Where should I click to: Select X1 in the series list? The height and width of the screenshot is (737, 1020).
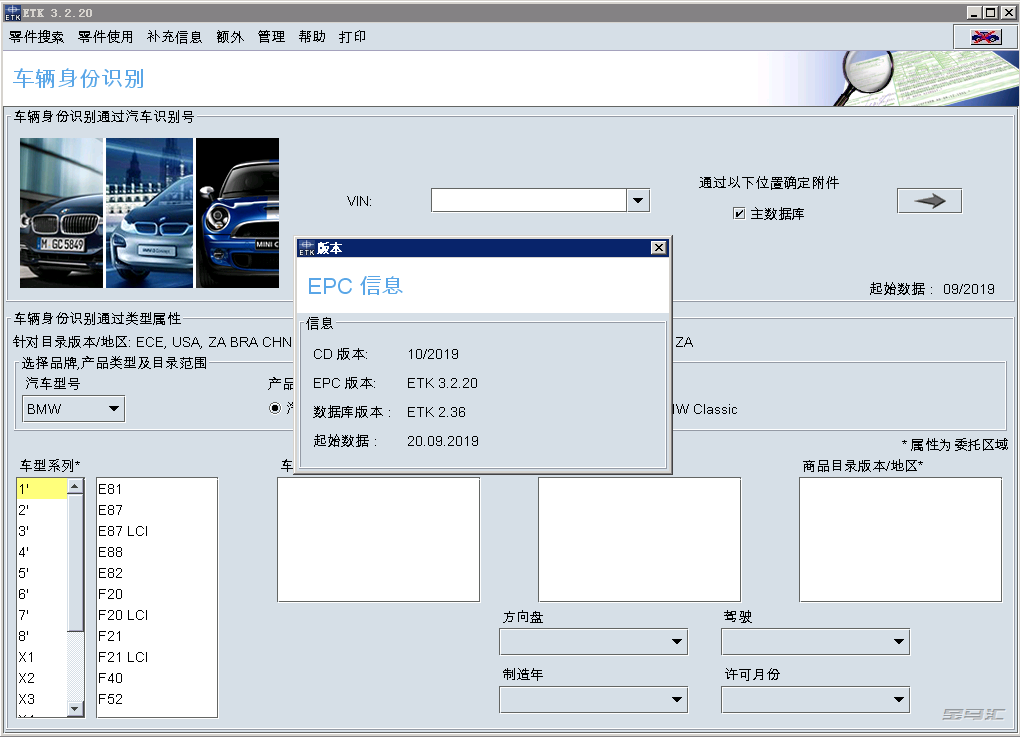coord(42,657)
